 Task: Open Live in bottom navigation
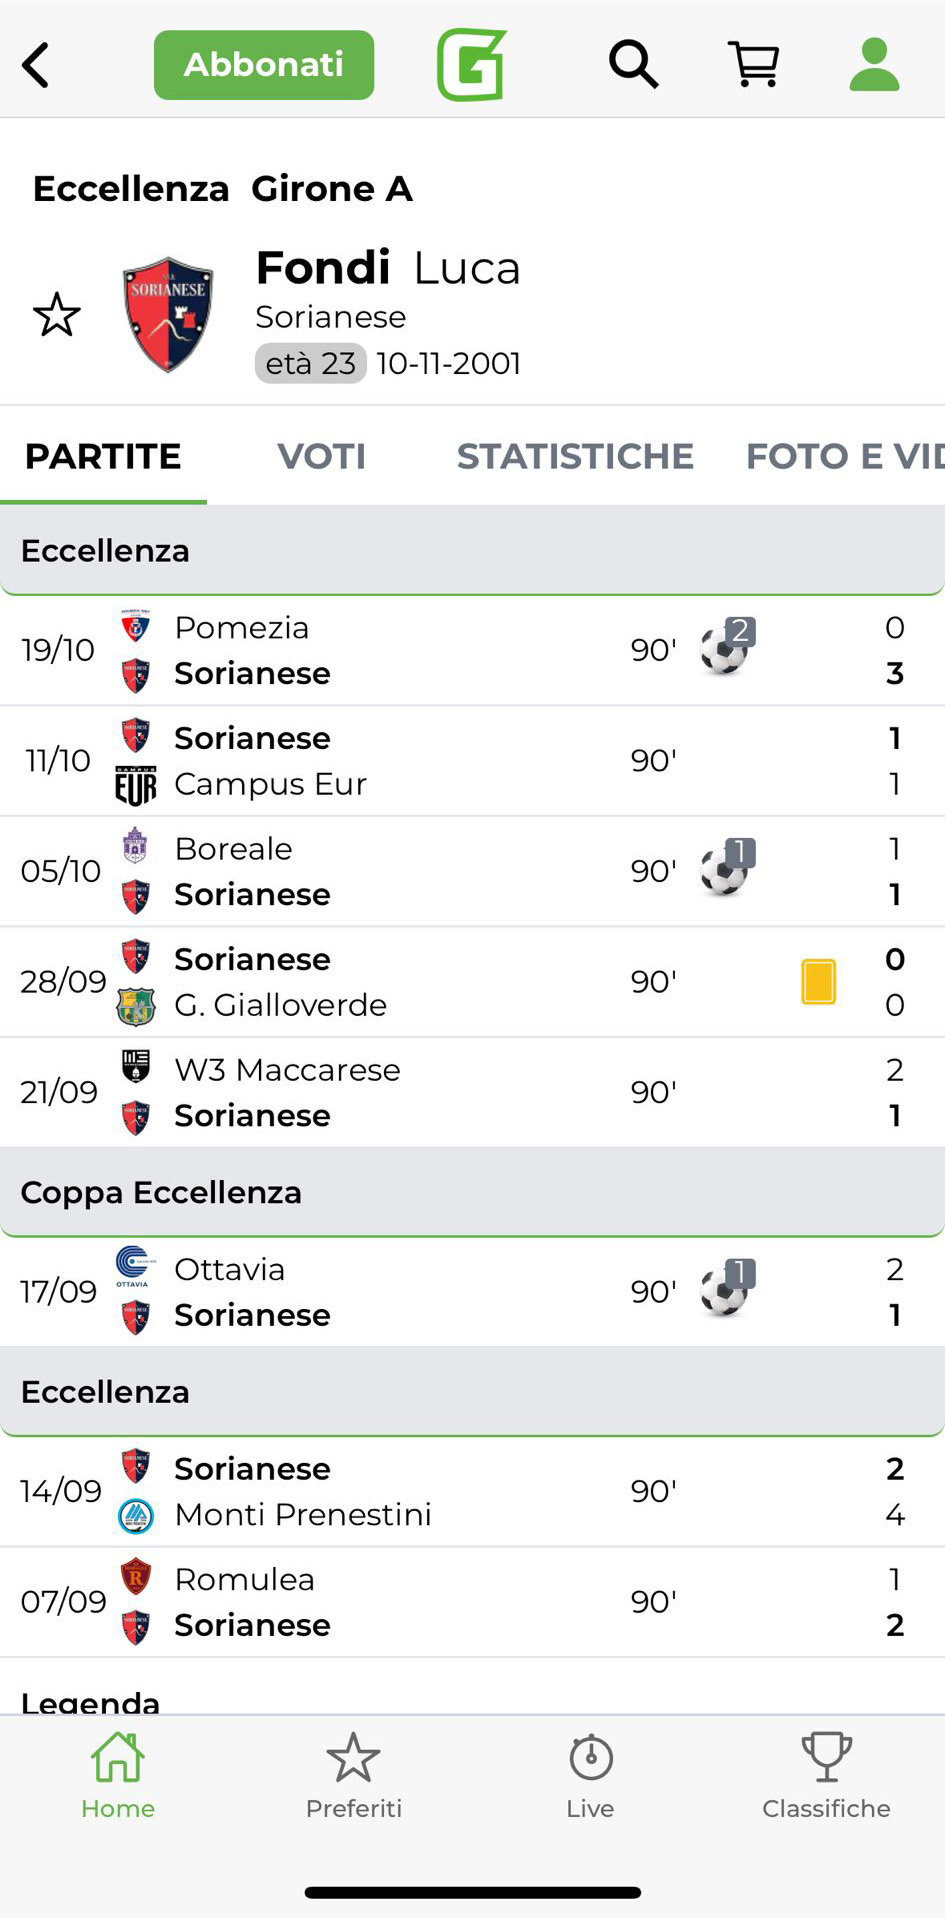tap(590, 1775)
